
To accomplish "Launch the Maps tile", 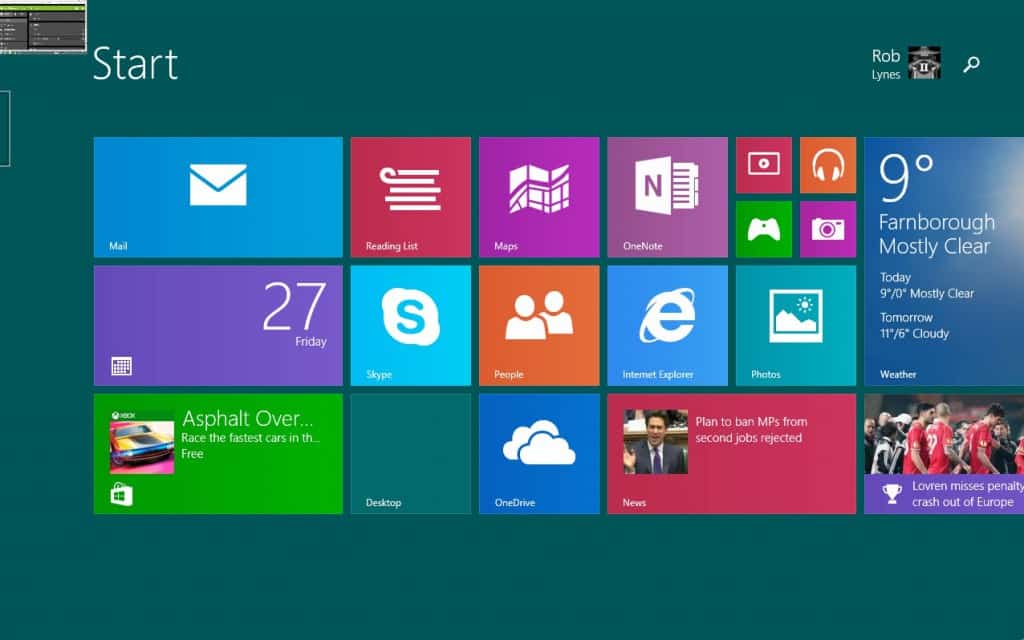I will tap(539, 197).
